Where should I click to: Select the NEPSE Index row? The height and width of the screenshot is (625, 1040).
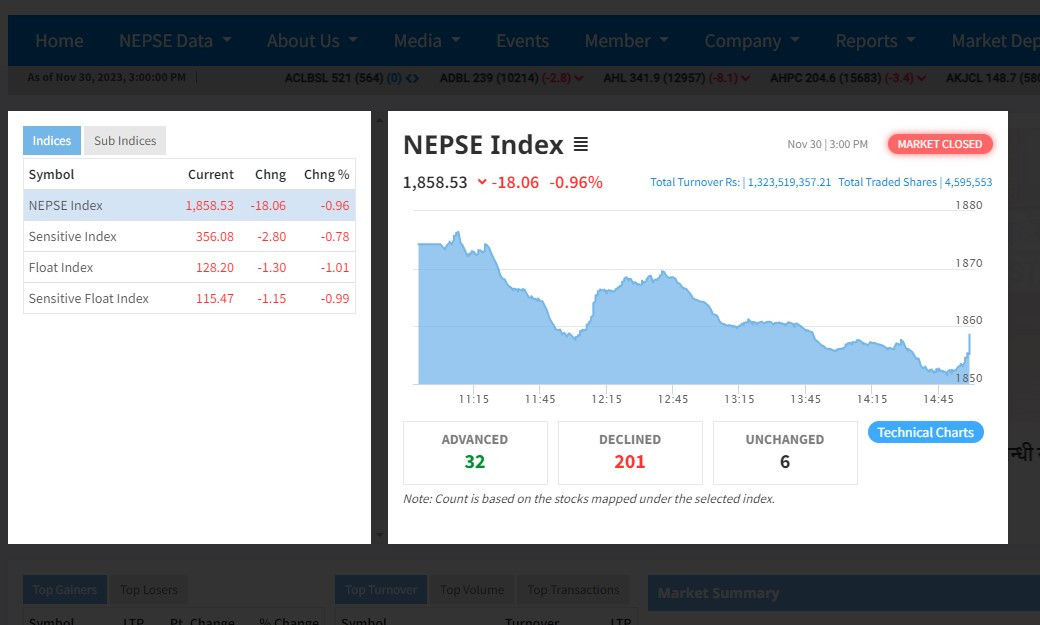[x=189, y=205]
